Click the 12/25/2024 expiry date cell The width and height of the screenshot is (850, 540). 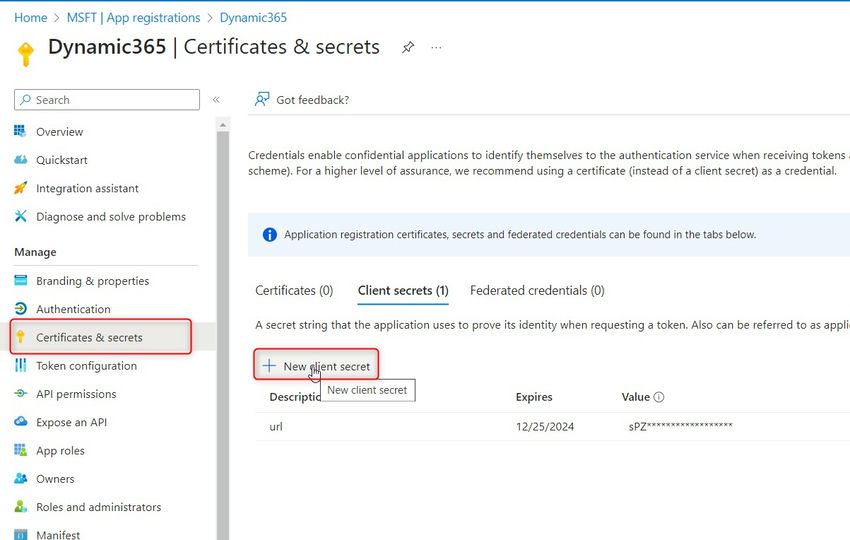pos(545,427)
